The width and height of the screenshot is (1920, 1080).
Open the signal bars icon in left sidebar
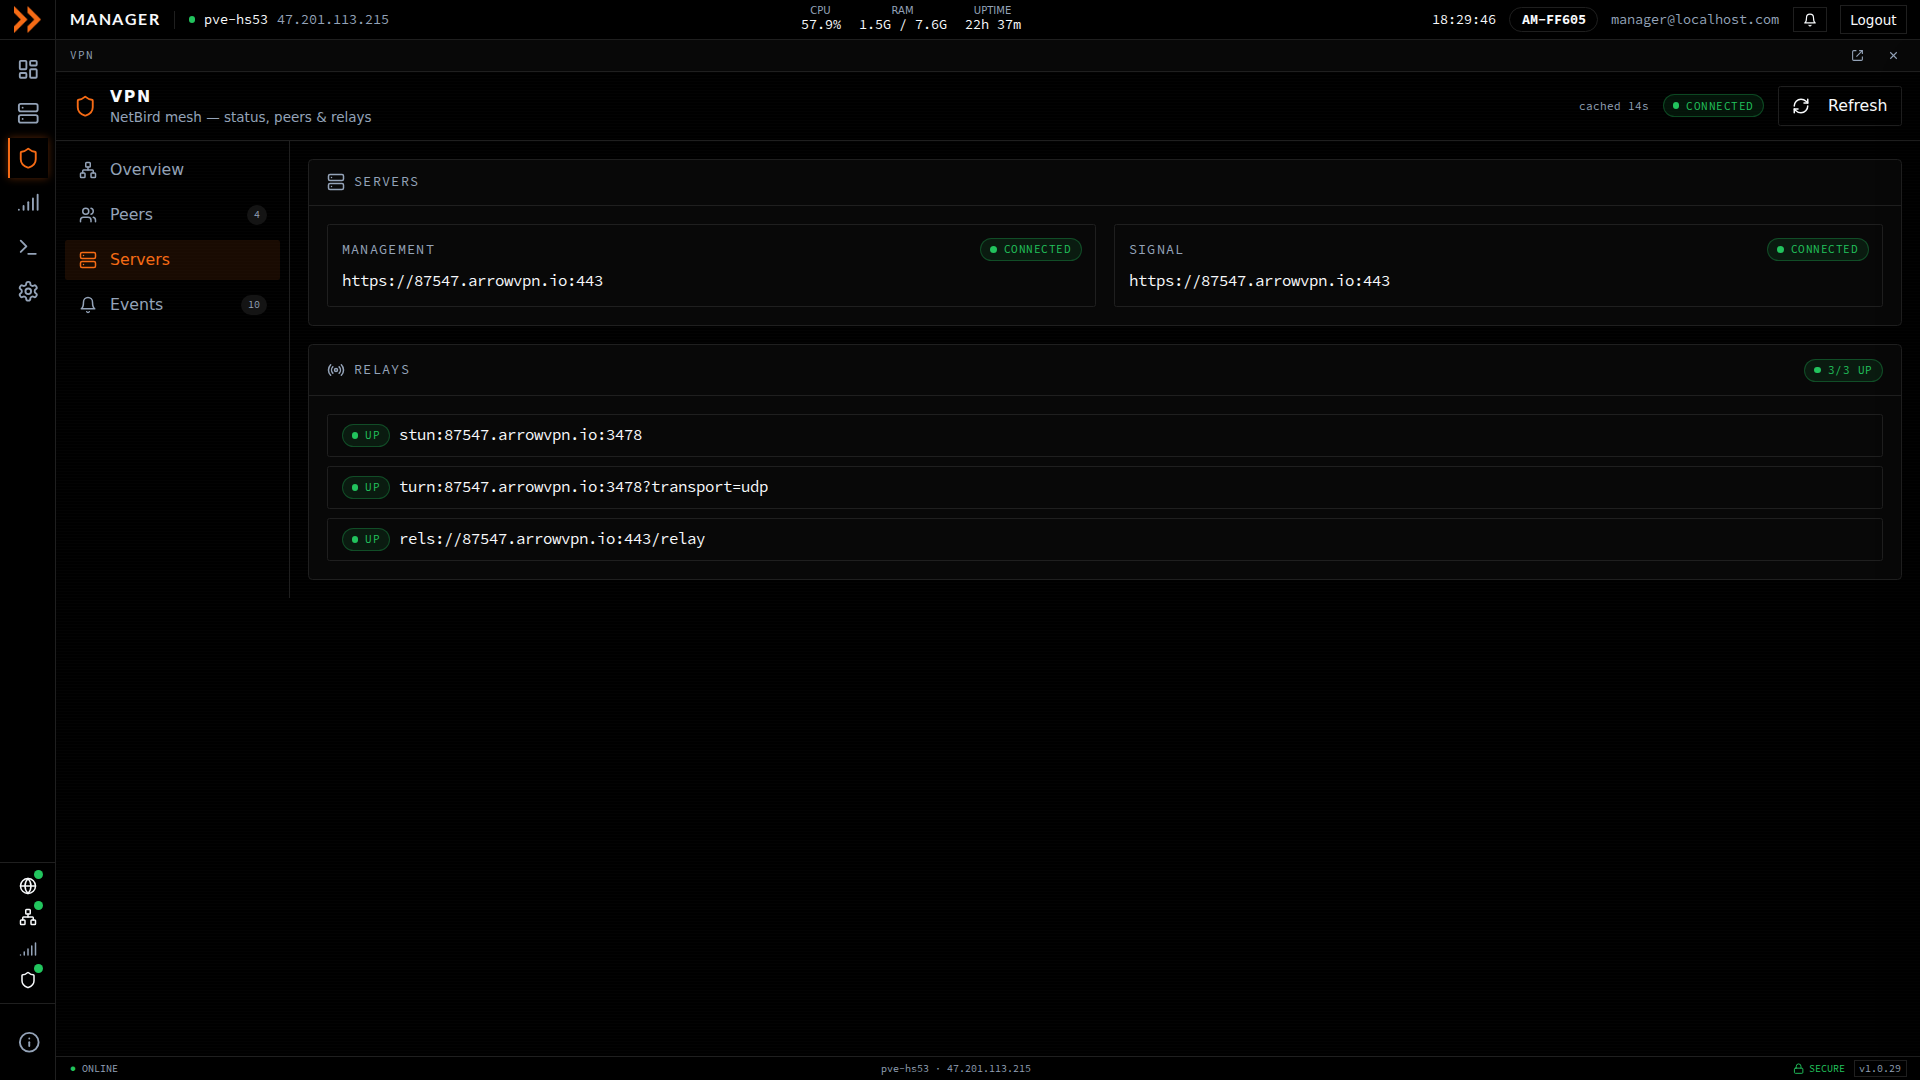(x=28, y=203)
